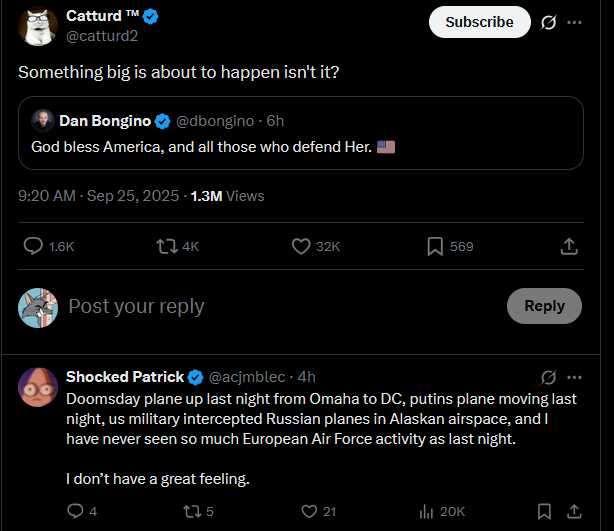Open Shocked Patrick's profile avatar
The height and width of the screenshot is (531, 614).
pos(37,387)
